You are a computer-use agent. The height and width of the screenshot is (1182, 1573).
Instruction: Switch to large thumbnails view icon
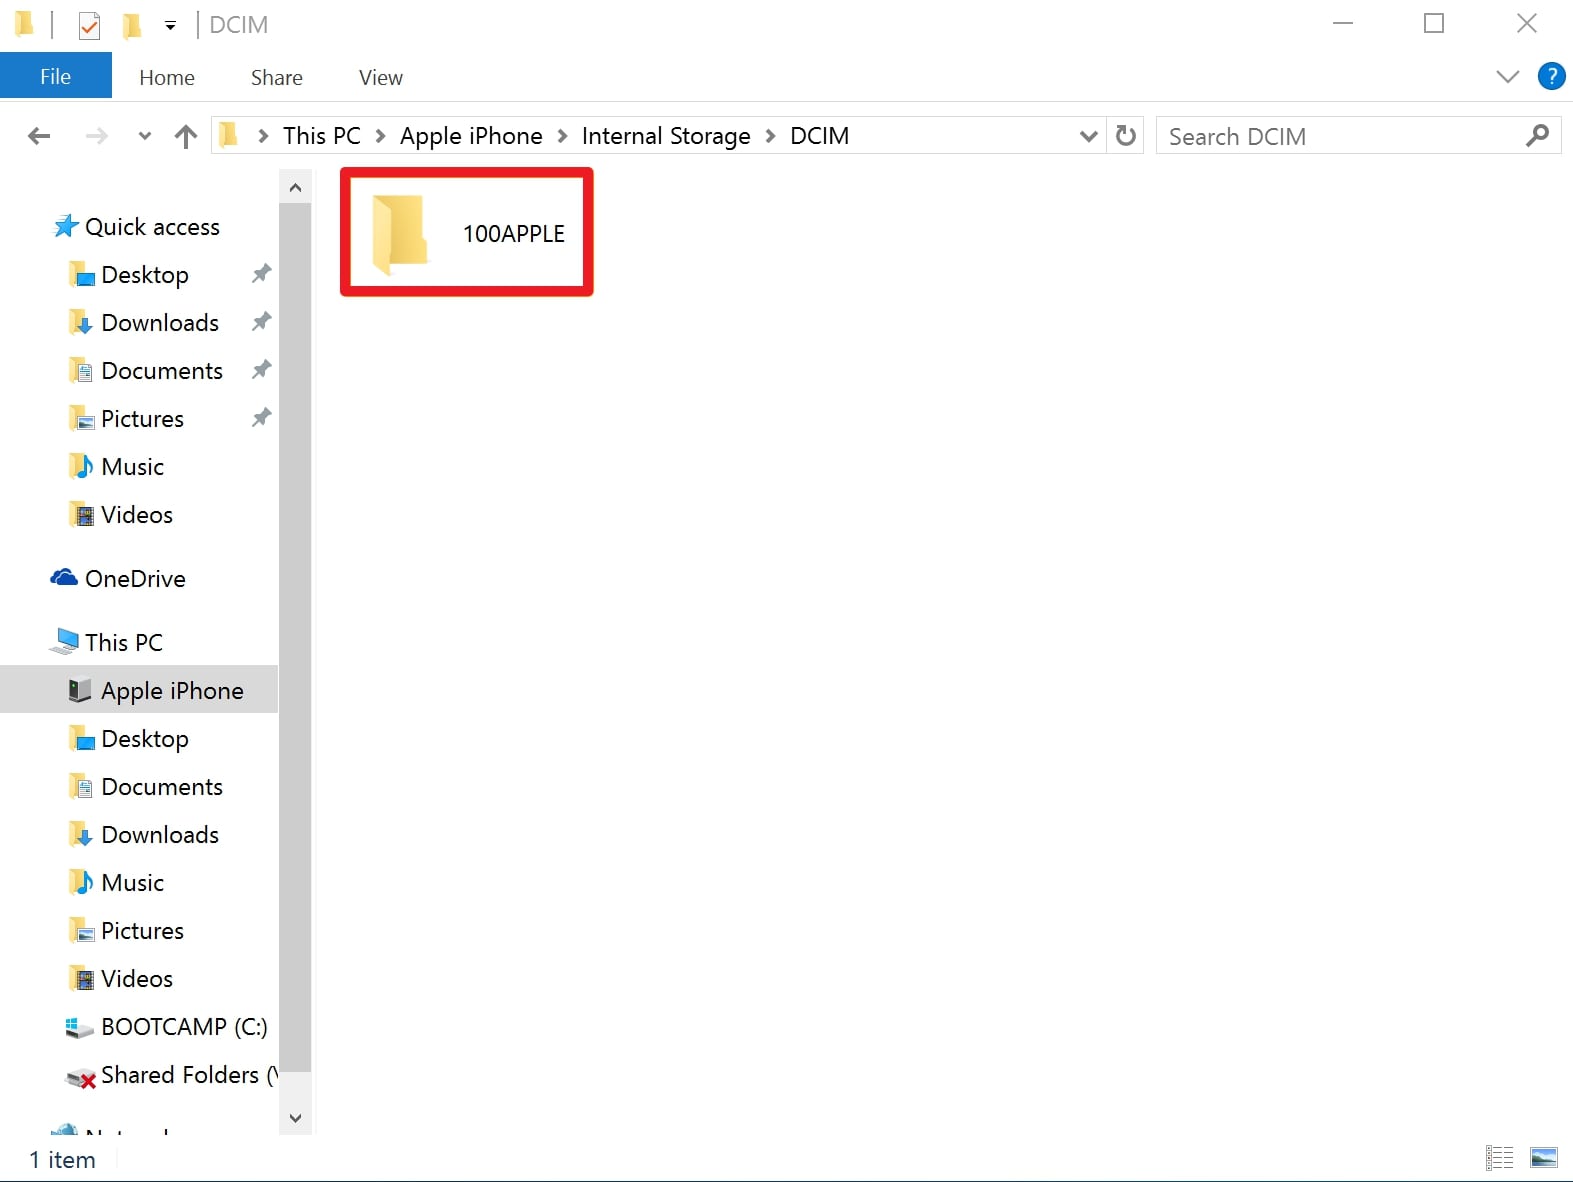[x=1543, y=1158]
